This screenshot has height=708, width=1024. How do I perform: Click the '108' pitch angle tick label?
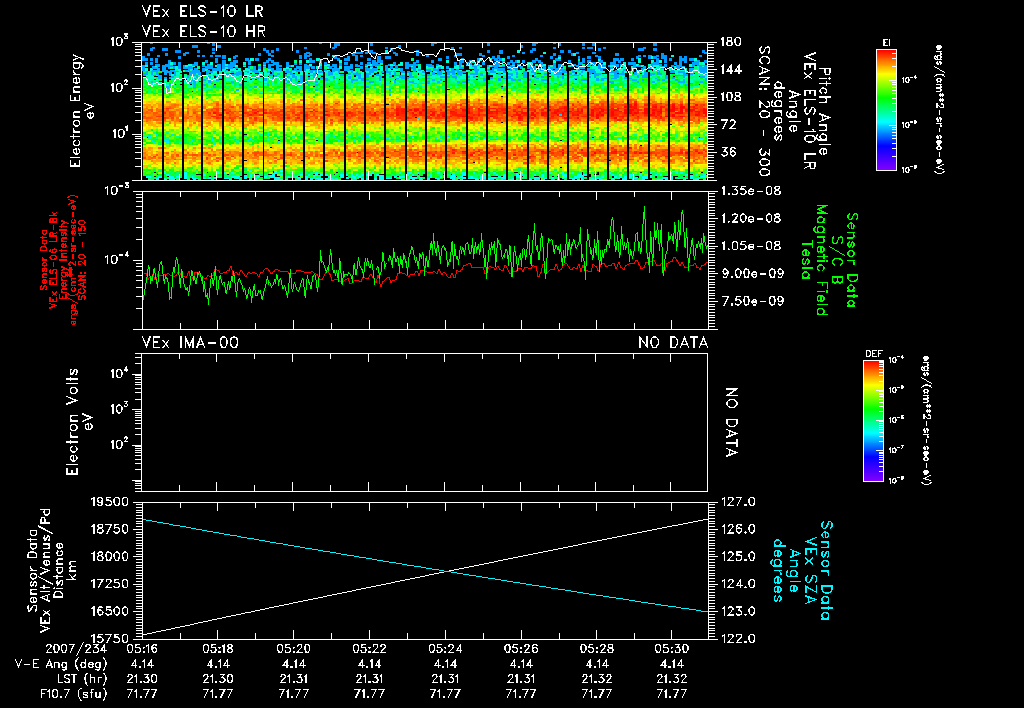click(730, 97)
